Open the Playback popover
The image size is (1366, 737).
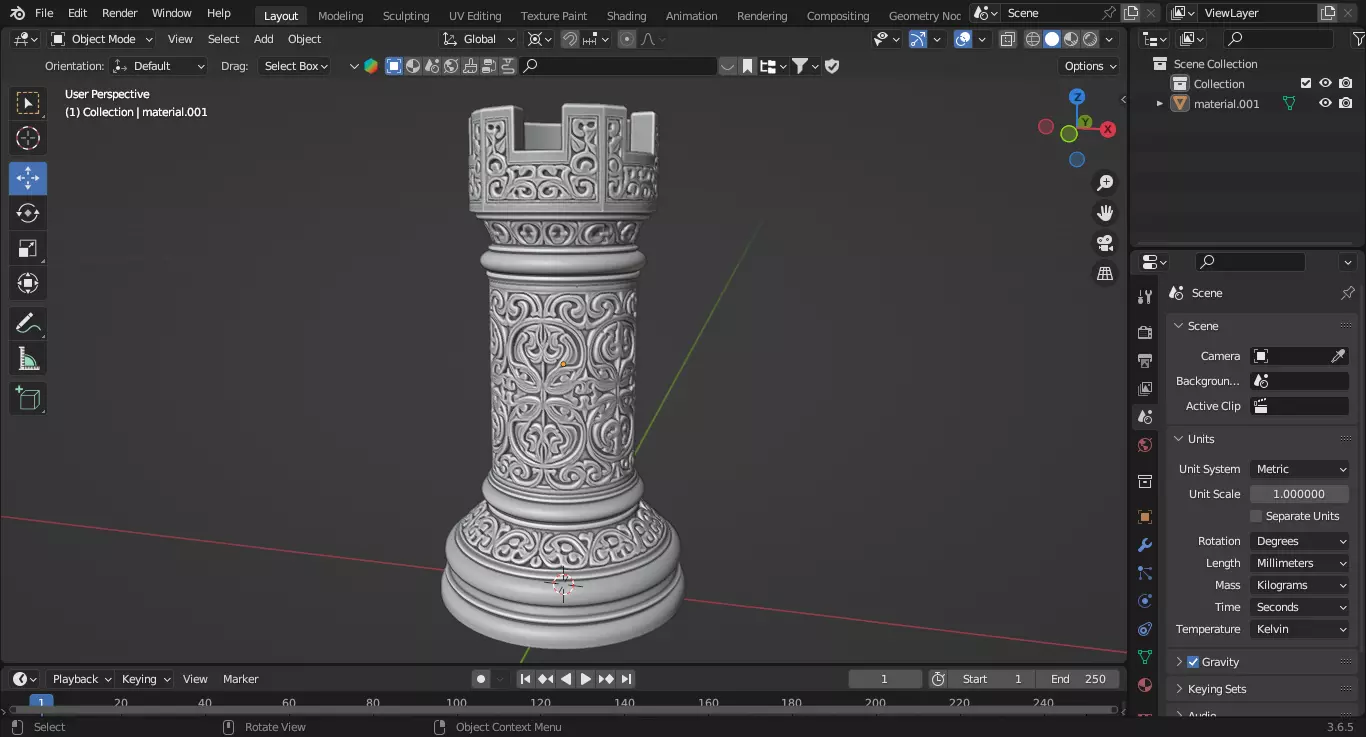pos(81,679)
